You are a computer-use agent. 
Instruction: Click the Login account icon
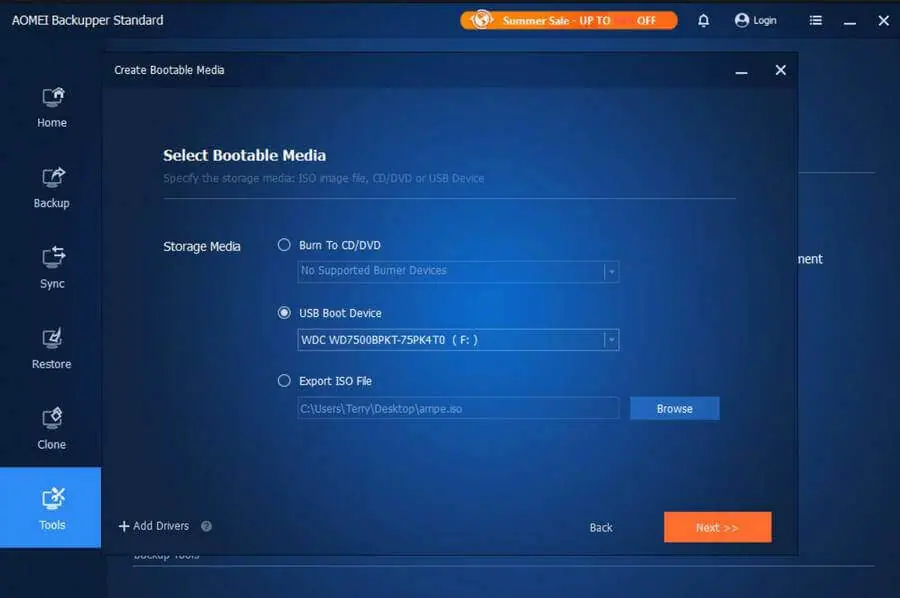pyautogui.click(x=755, y=21)
